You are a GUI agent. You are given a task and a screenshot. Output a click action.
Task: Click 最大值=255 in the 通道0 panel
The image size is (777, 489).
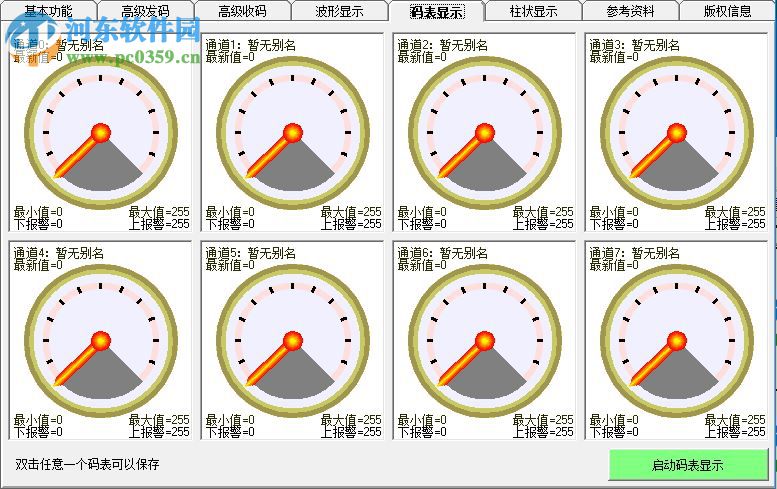tap(159, 212)
